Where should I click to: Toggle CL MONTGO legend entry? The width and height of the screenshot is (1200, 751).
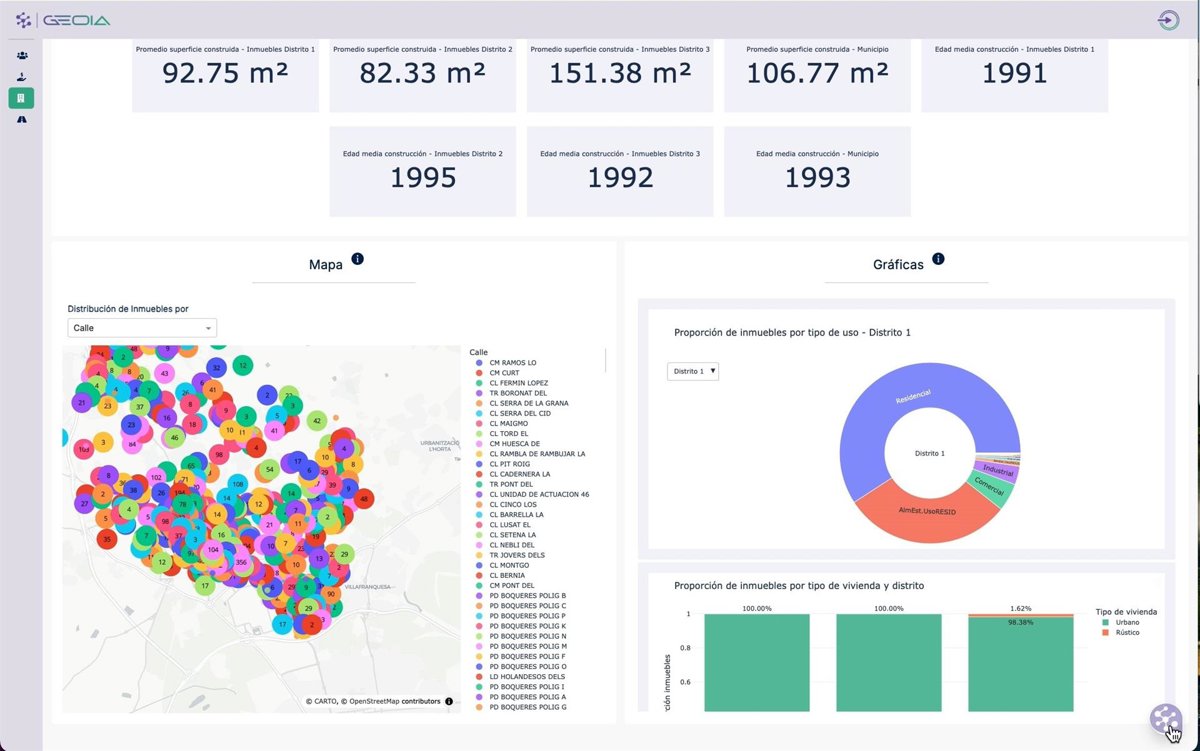point(509,565)
